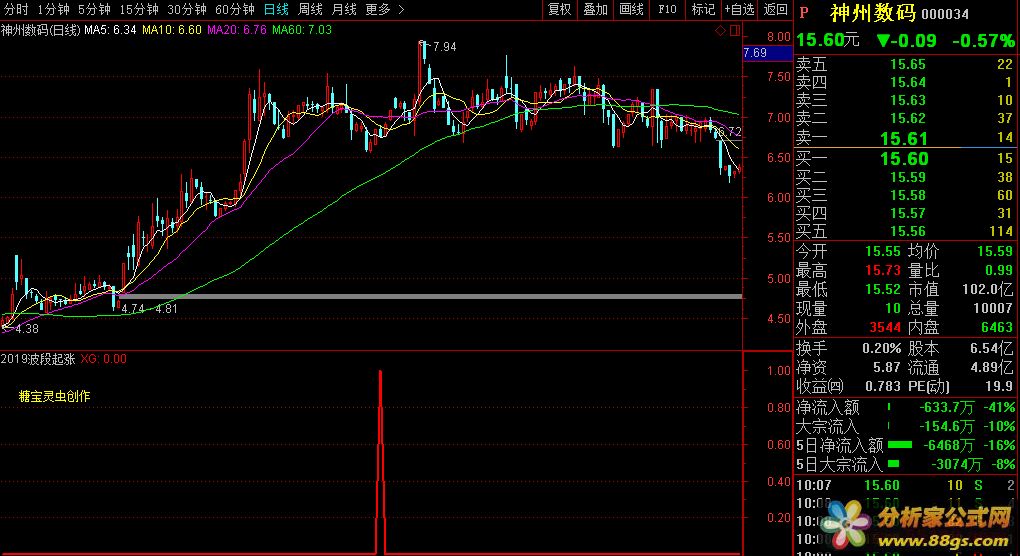Viewport: 1020px width, 556px height.
Task: Add stock with +自选 button
Action: tap(740, 9)
